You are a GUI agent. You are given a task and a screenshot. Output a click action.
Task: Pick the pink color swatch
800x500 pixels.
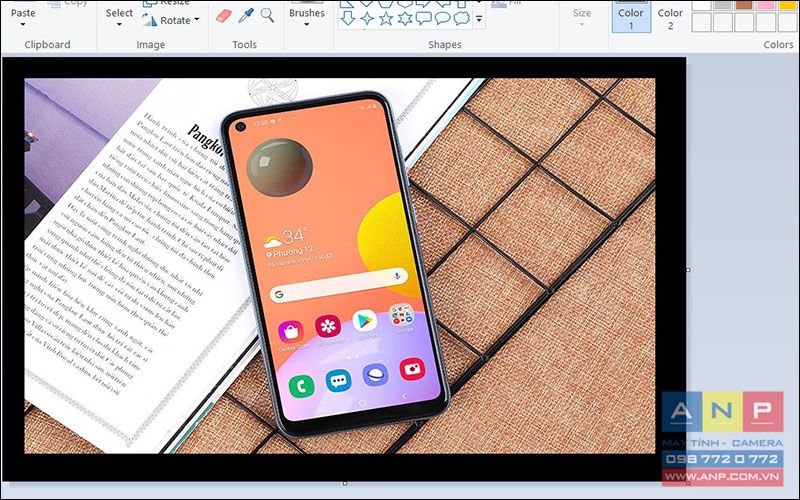[766, 5]
